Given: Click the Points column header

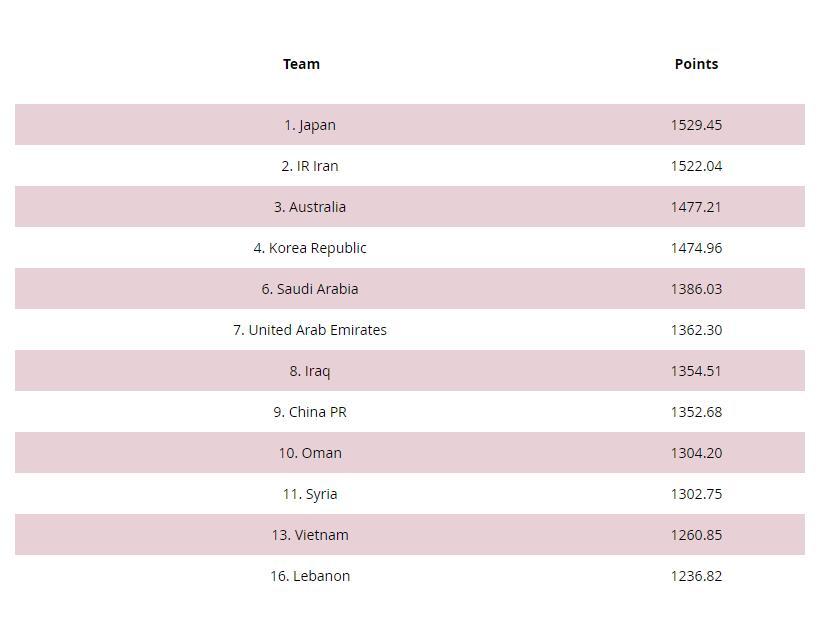Looking at the screenshot, I should tap(696, 64).
